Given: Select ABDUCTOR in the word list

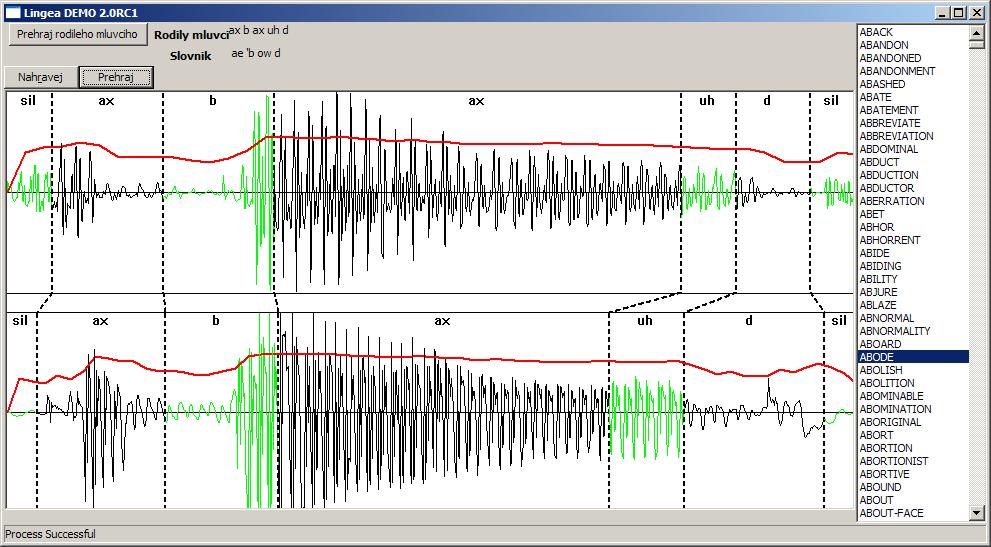Looking at the screenshot, I should 913,188.
